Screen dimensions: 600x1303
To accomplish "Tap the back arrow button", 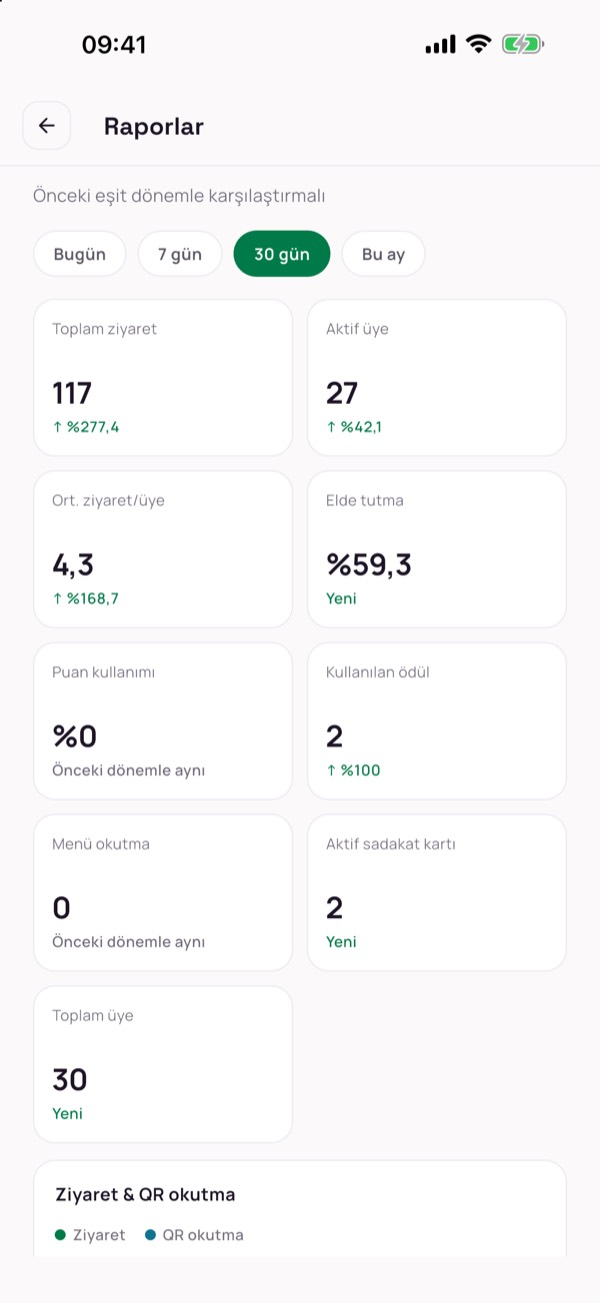I will click(x=47, y=126).
